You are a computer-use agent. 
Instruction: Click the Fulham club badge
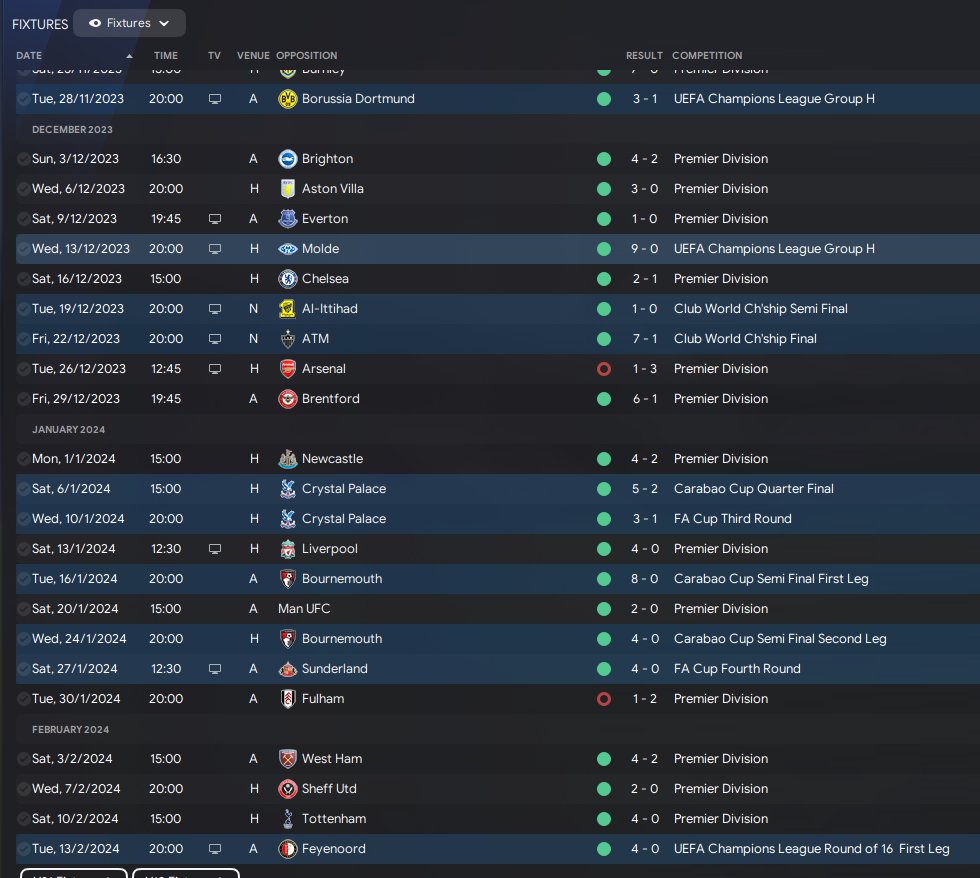tap(288, 699)
